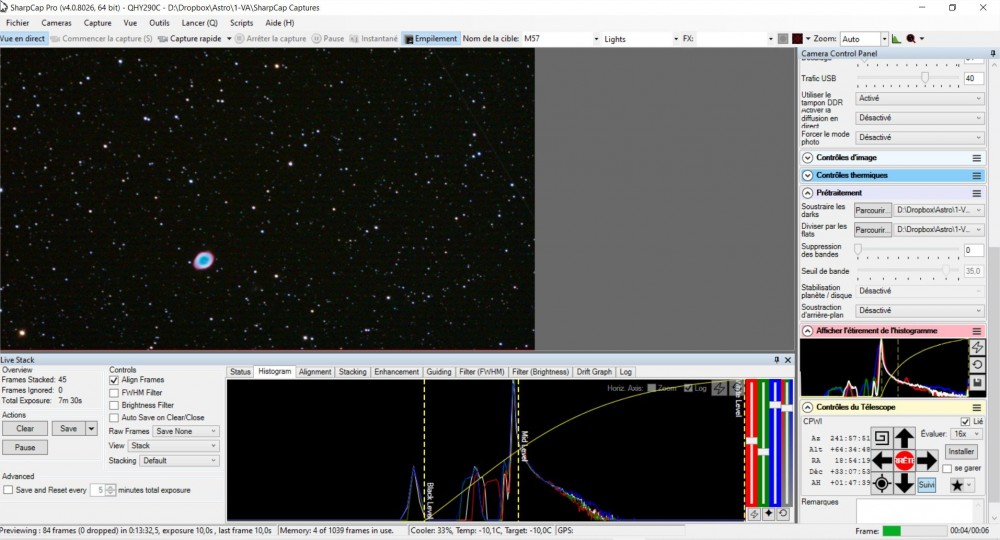Move telescope left with the left arrow
This screenshot has height=540, width=1000.
[x=882, y=460]
